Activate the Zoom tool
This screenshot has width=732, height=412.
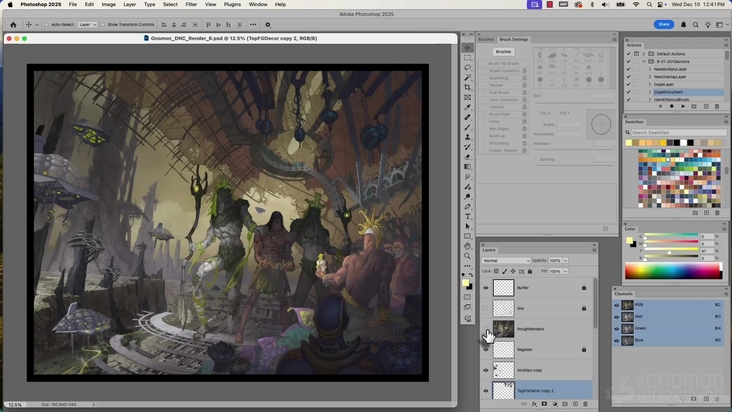coord(467,256)
